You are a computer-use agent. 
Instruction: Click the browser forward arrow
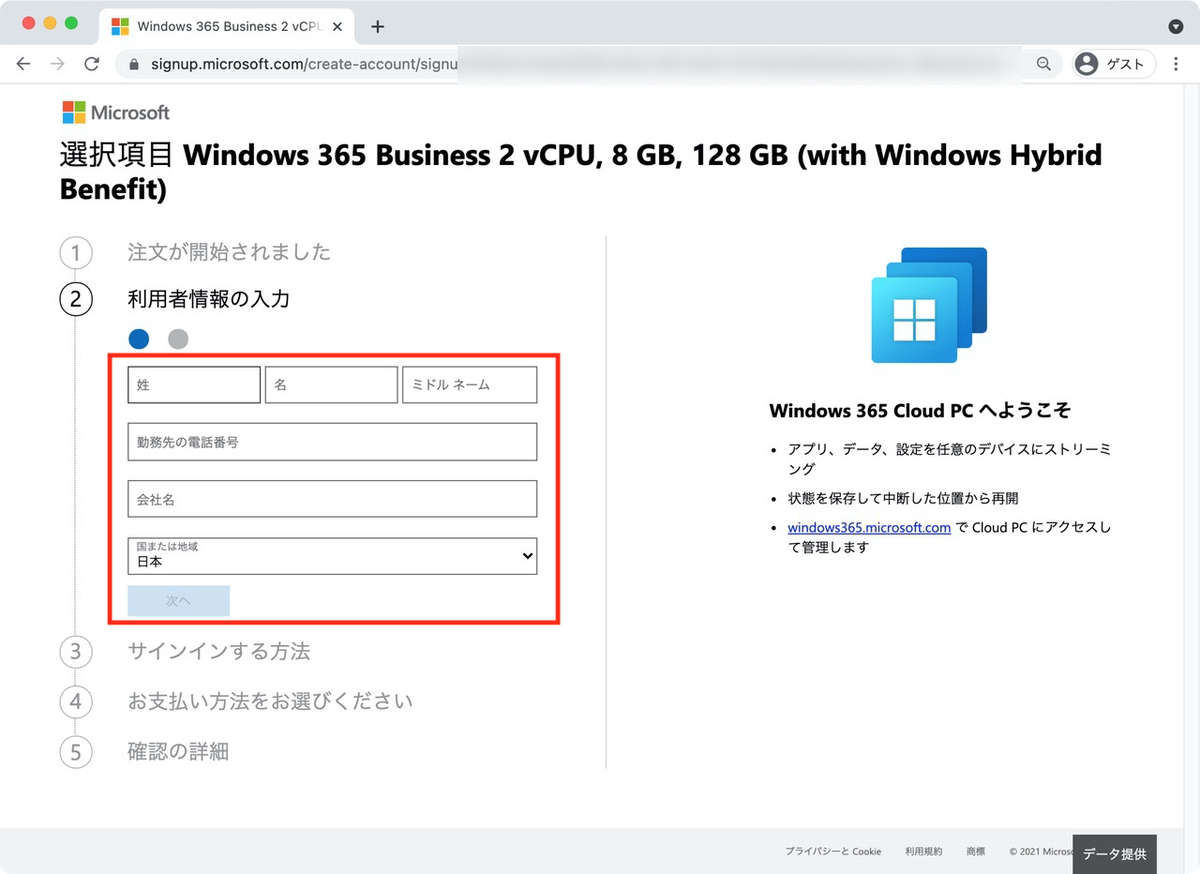58,63
